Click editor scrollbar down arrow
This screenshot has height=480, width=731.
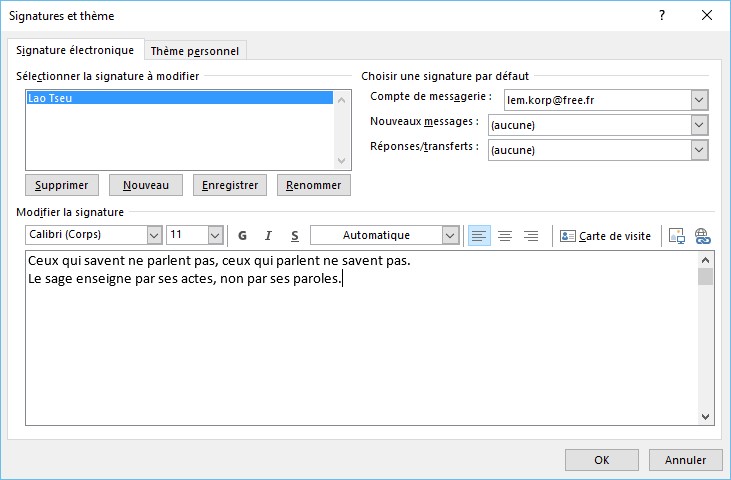tap(705, 417)
